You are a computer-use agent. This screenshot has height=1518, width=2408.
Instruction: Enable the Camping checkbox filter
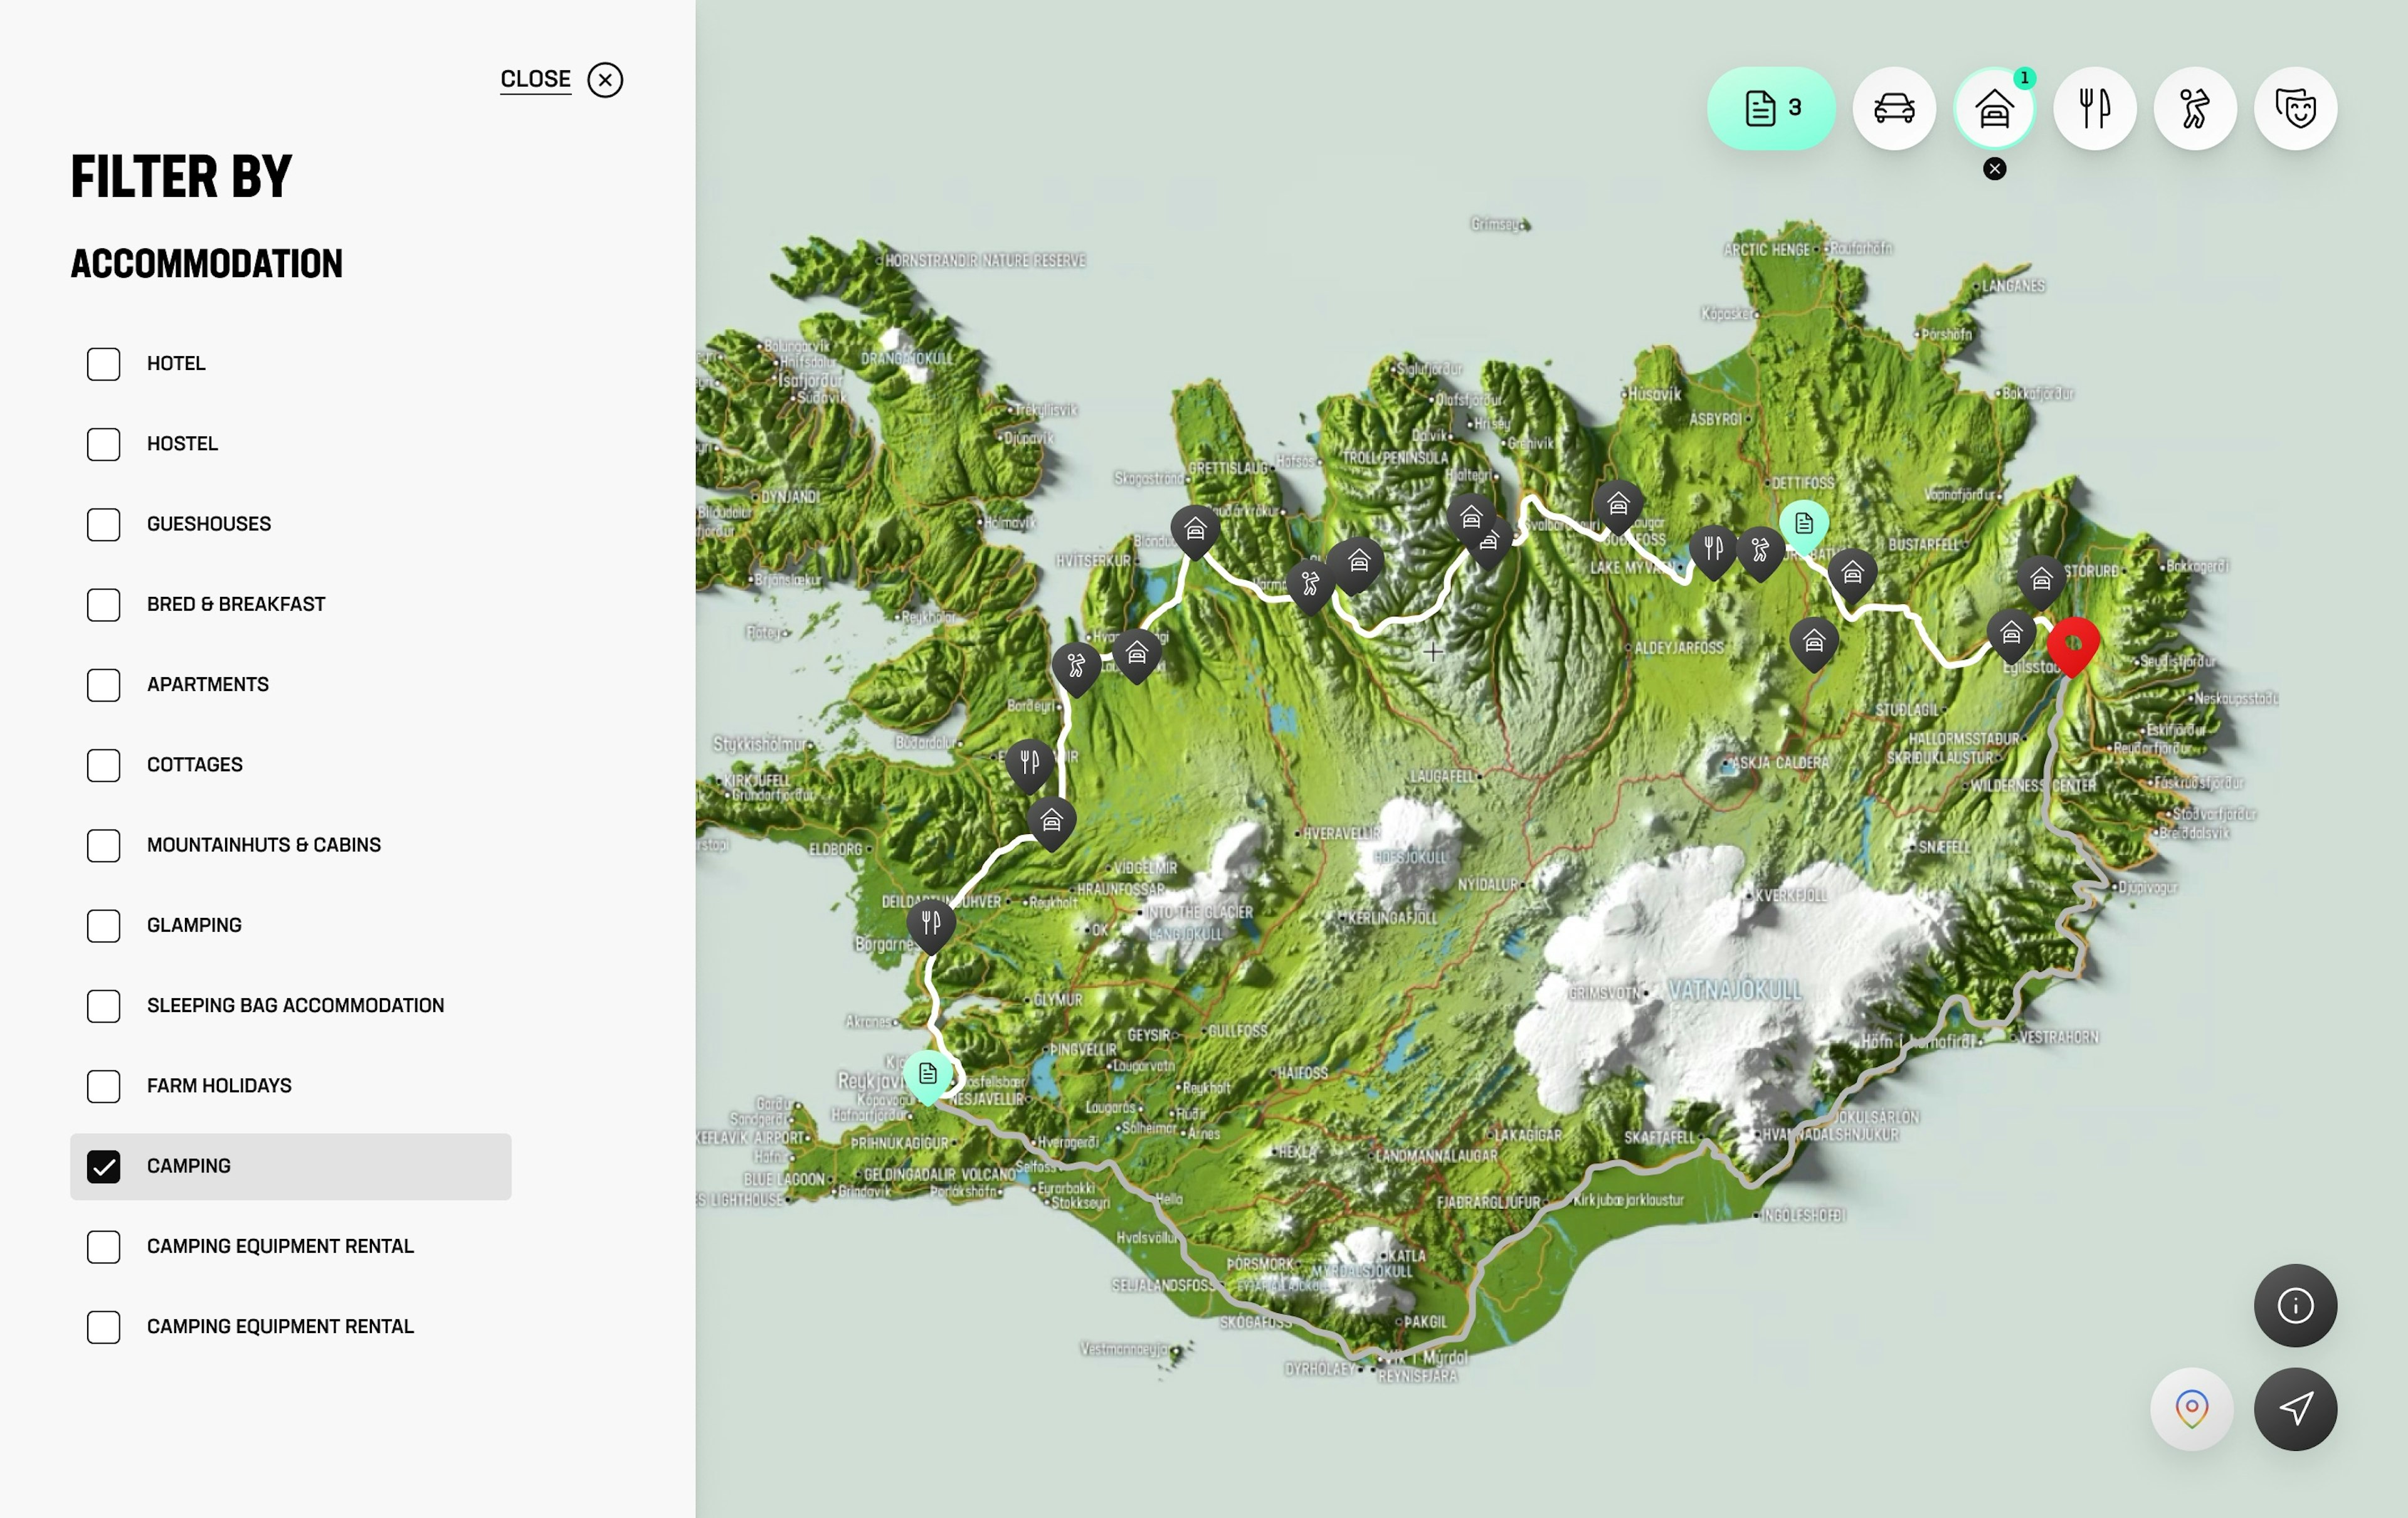[x=103, y=1165]
